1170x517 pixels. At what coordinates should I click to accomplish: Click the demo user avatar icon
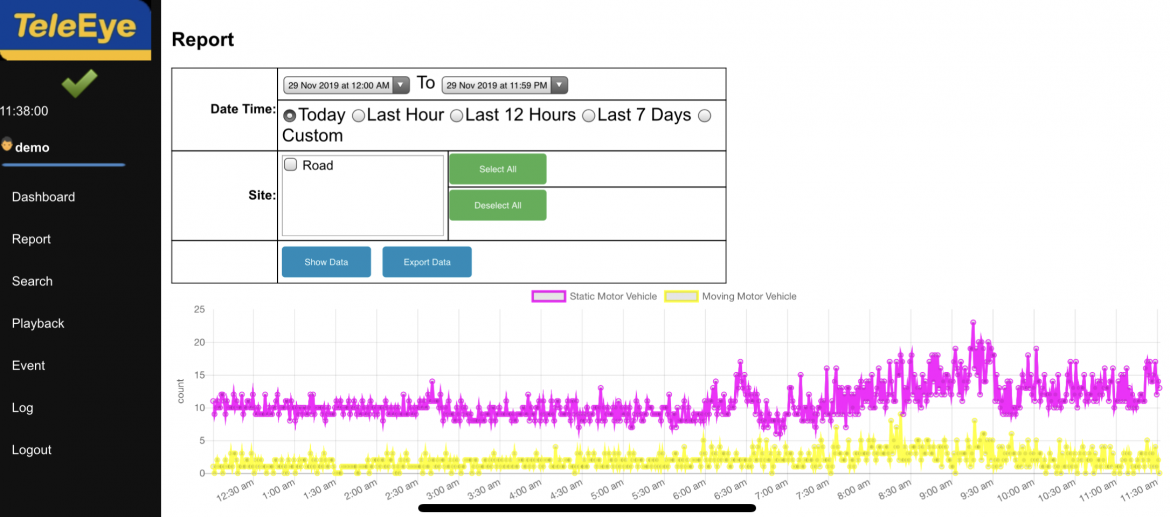pos(6,146)
